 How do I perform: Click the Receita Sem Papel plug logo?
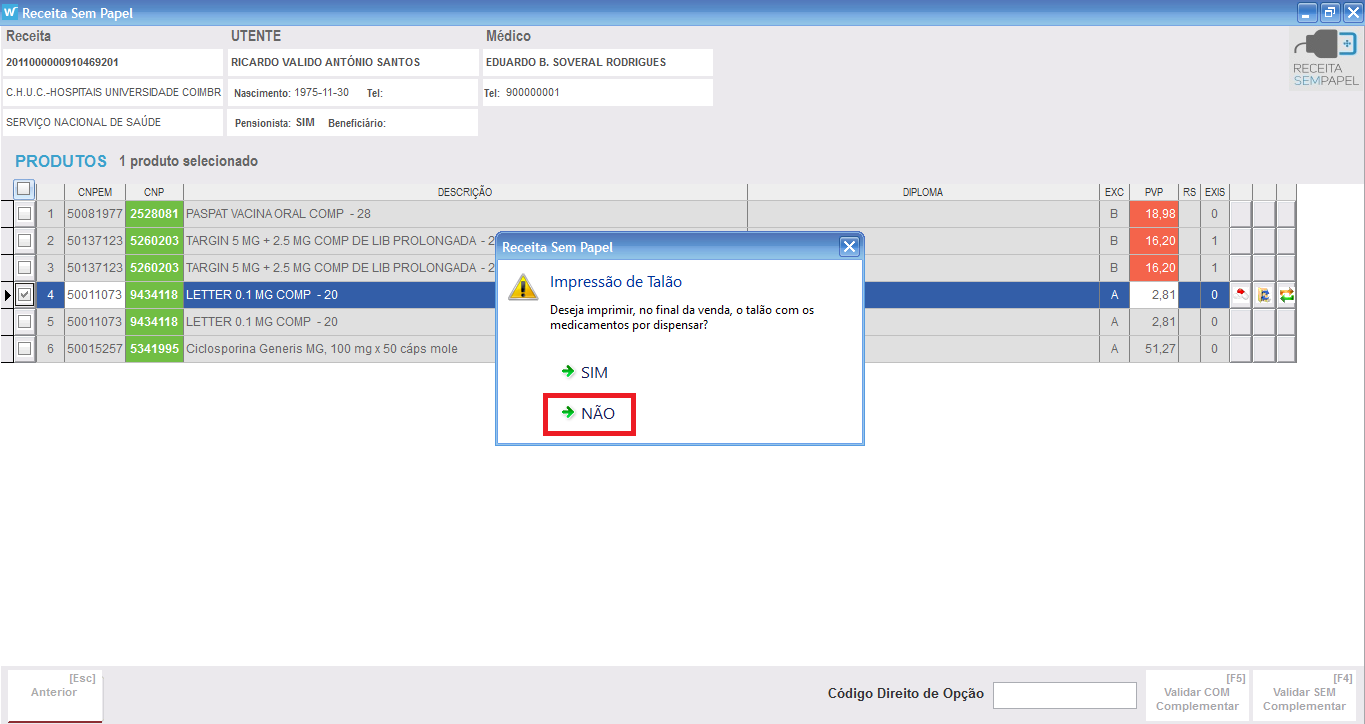[x=1325, y=58]
